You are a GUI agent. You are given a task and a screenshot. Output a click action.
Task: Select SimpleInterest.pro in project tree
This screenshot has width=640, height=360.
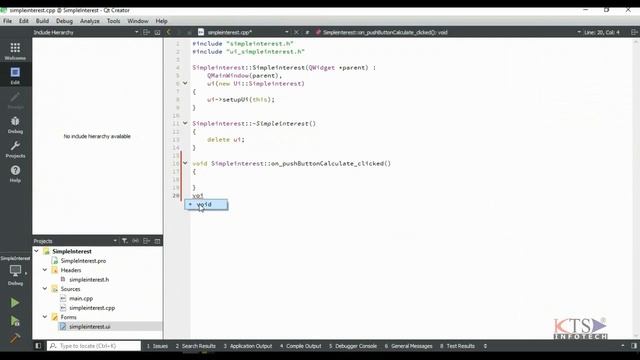coord(83,260)
